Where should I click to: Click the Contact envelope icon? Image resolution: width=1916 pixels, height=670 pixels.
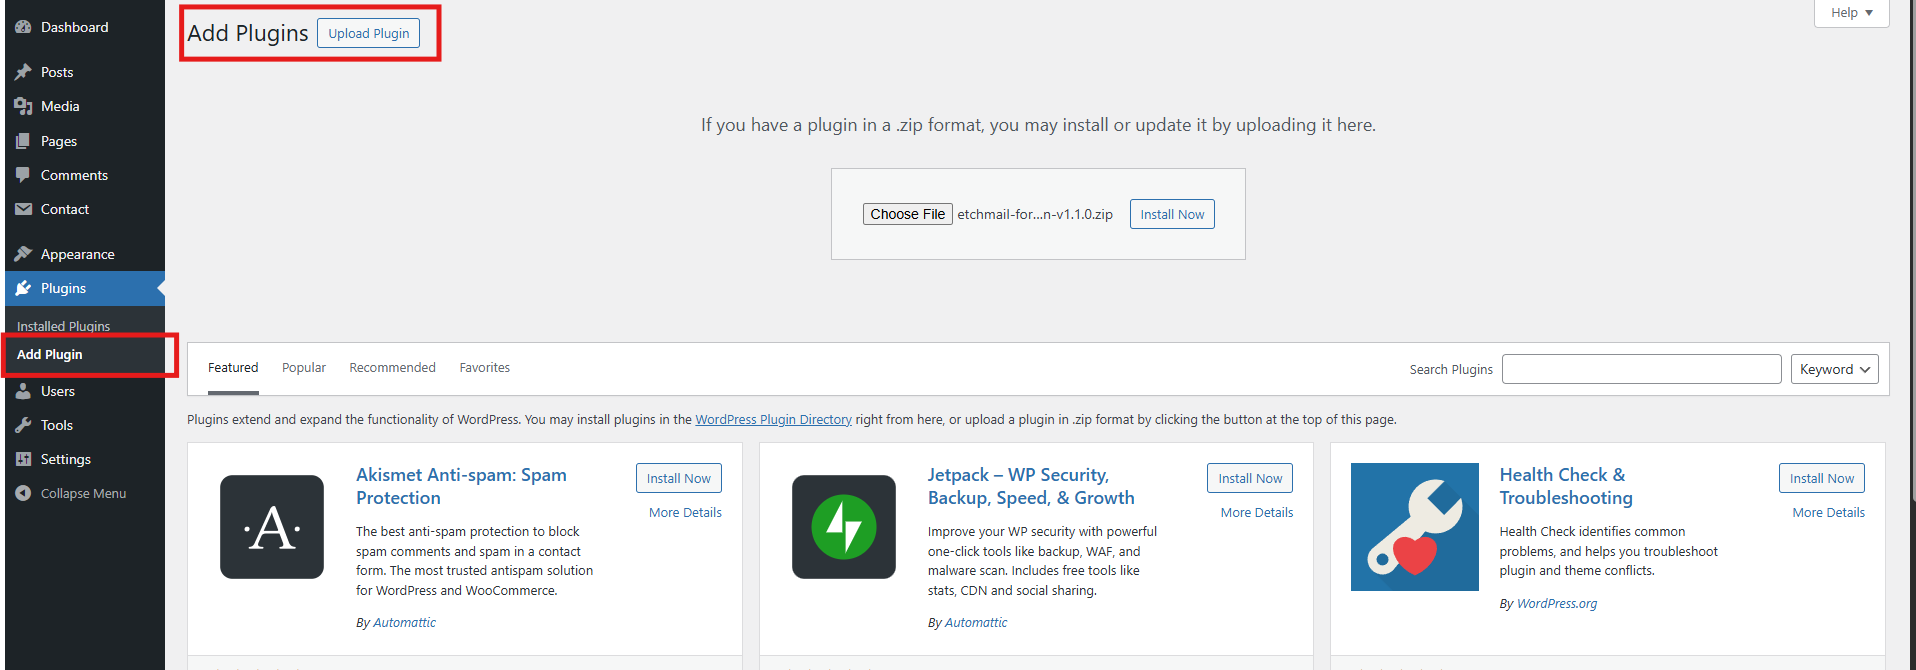point(23,209)
